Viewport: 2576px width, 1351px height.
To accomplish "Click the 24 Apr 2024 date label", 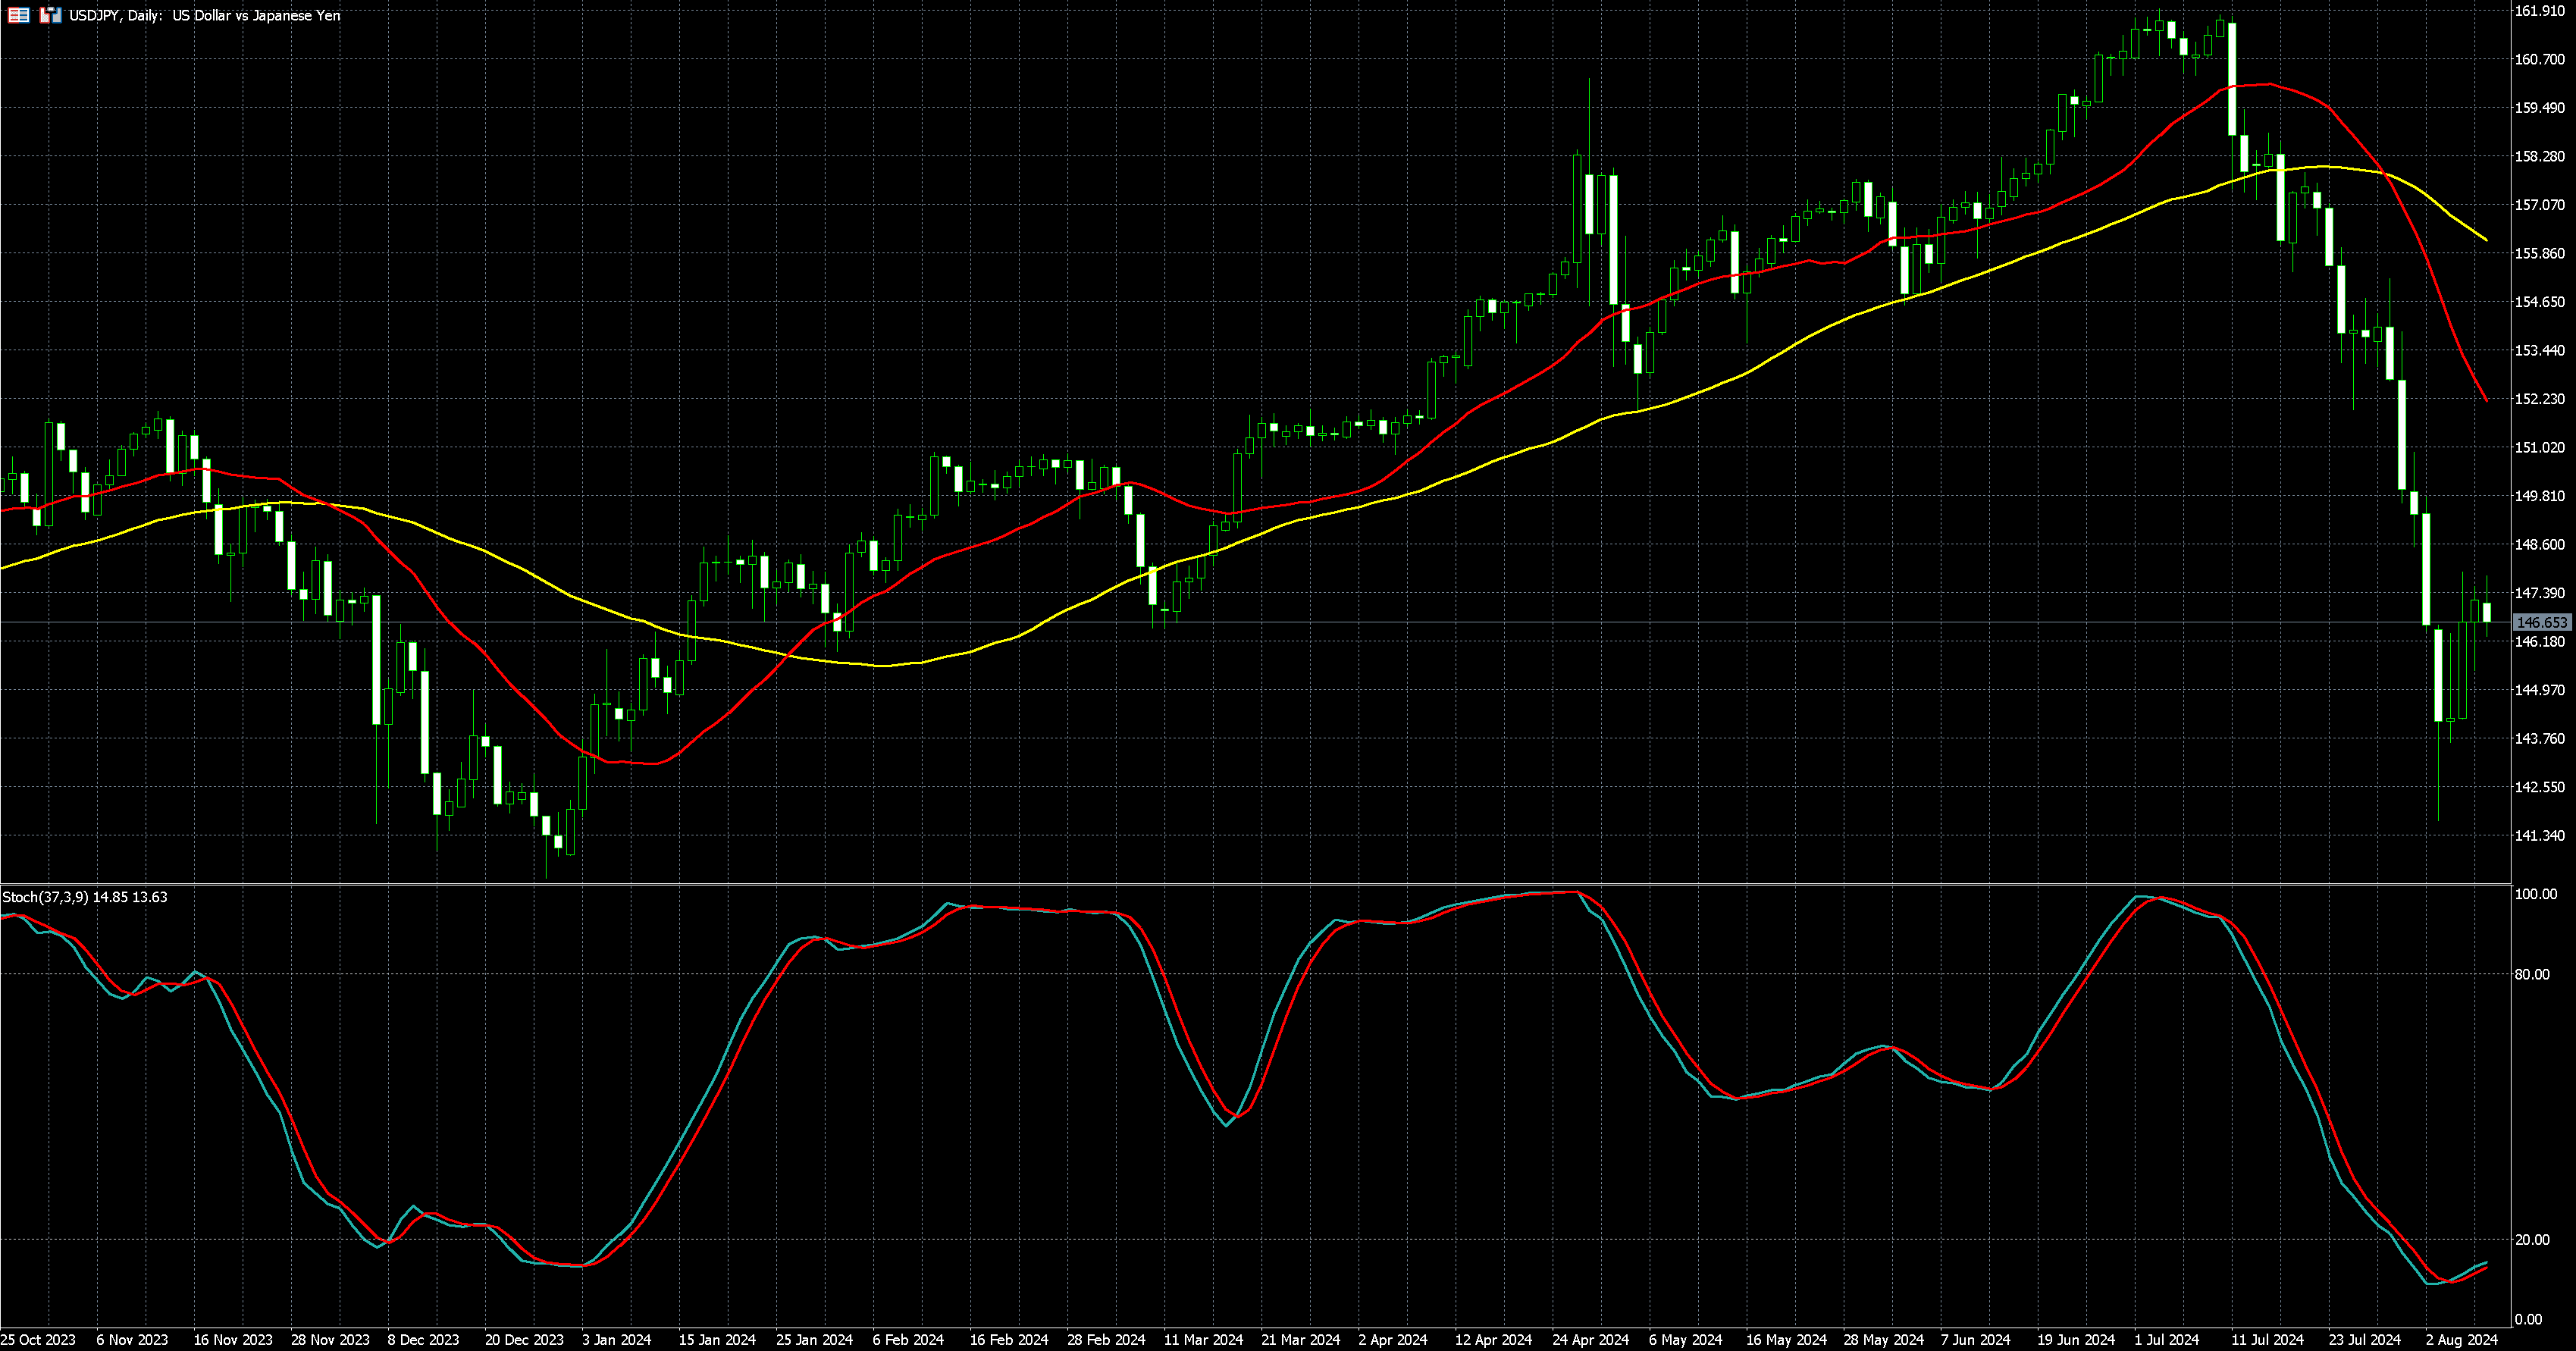I will (1591, 1339).
